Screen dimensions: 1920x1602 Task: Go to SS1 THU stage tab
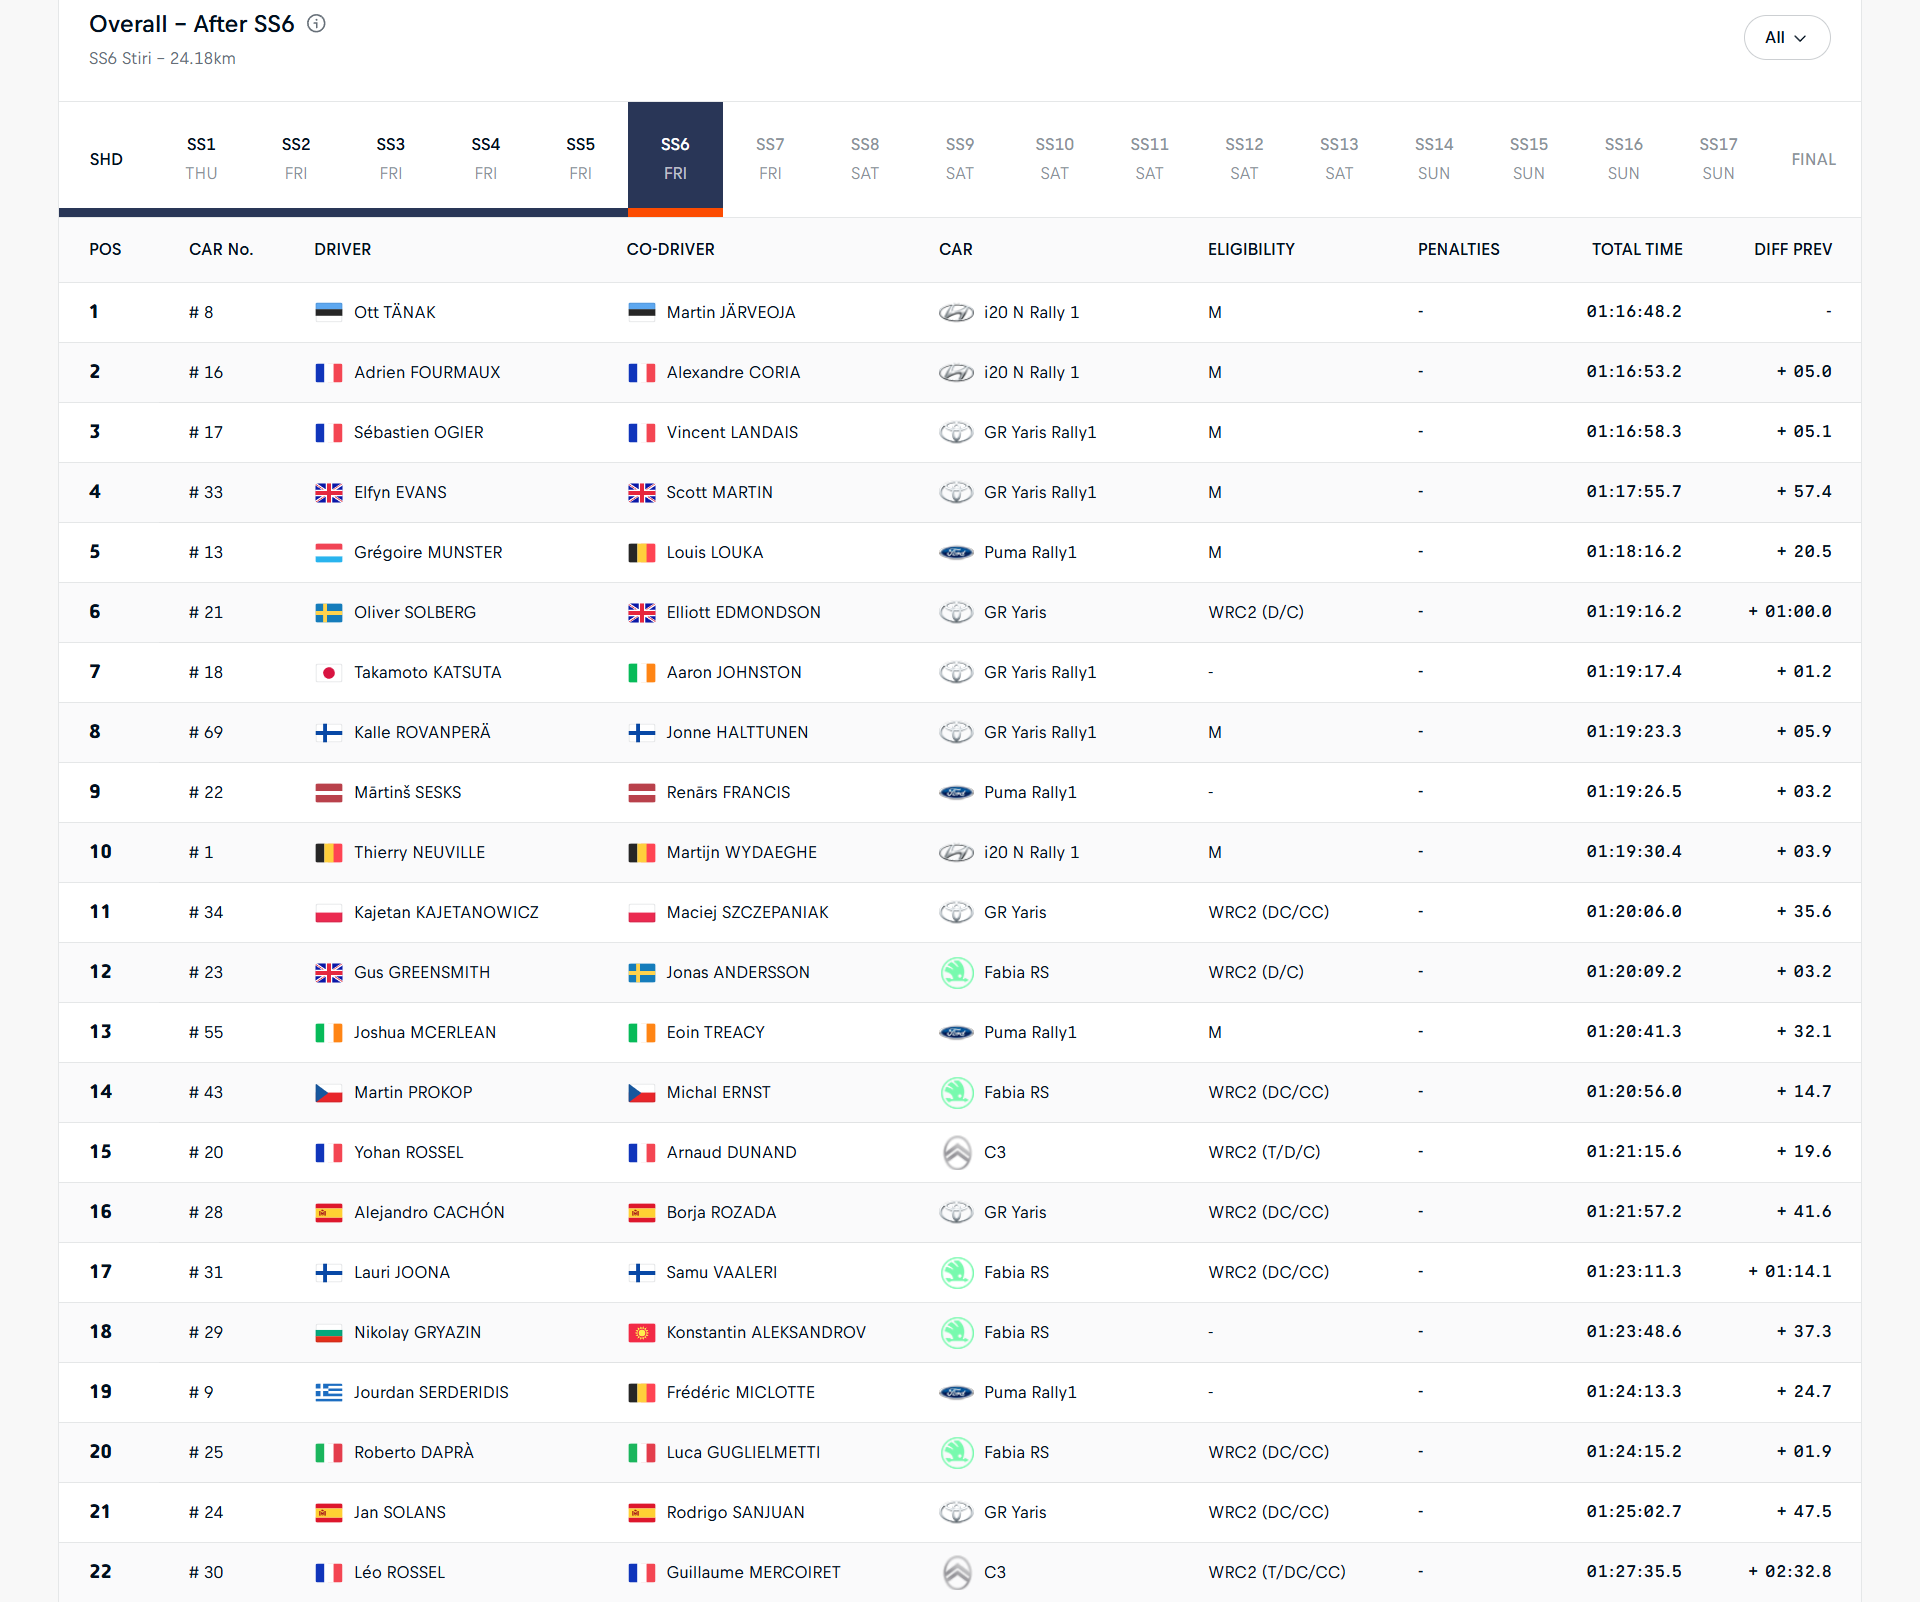201,159
